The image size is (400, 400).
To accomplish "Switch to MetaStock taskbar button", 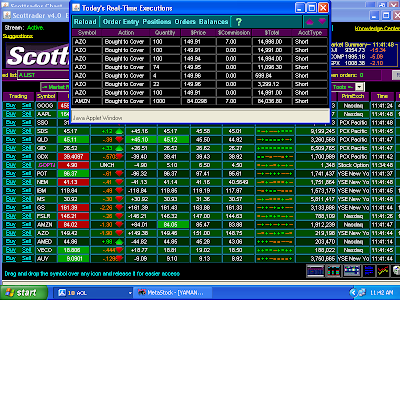I will click(x=172, y=293).
